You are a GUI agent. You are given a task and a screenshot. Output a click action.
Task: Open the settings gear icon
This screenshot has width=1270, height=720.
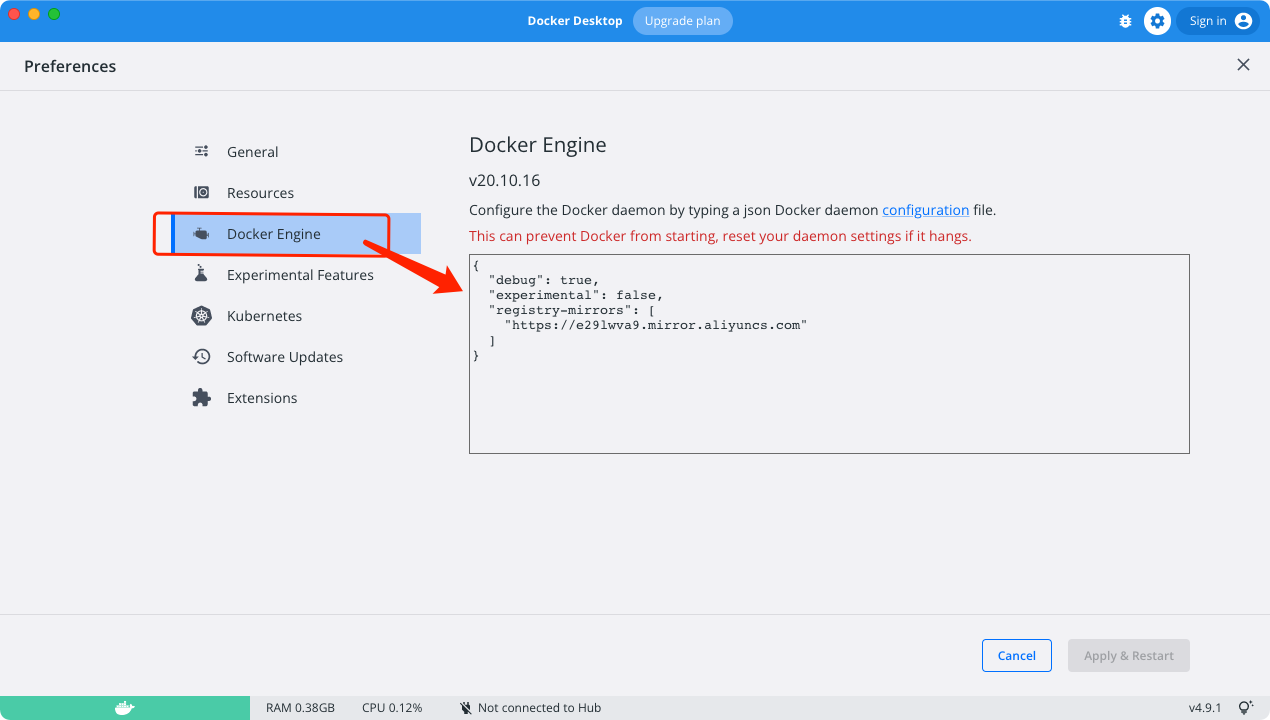[x=1157, y=21]
